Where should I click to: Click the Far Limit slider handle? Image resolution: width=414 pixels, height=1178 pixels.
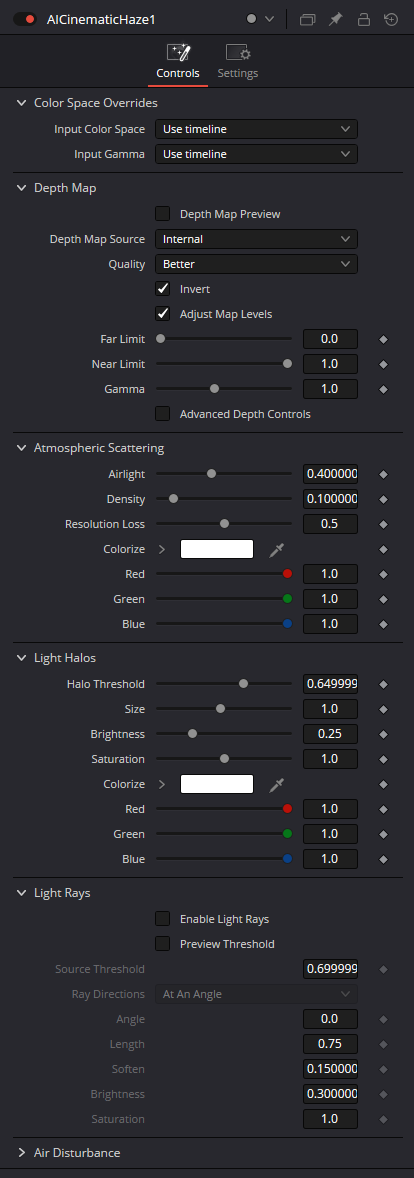pos(160,339)
